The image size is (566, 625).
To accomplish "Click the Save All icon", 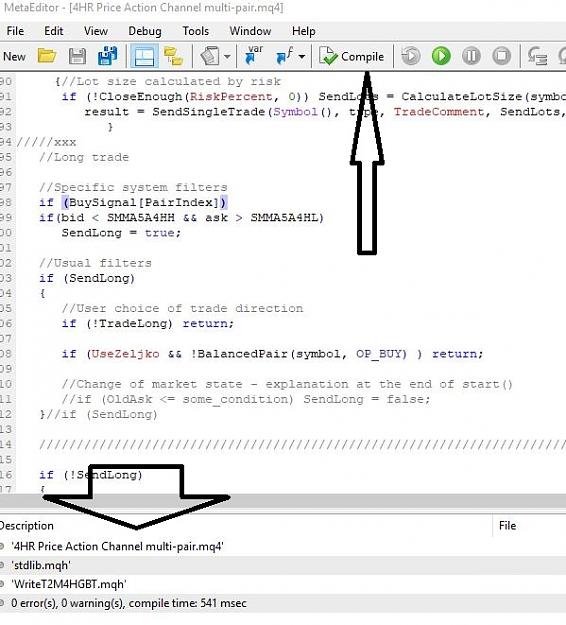I will coord(108,56).
